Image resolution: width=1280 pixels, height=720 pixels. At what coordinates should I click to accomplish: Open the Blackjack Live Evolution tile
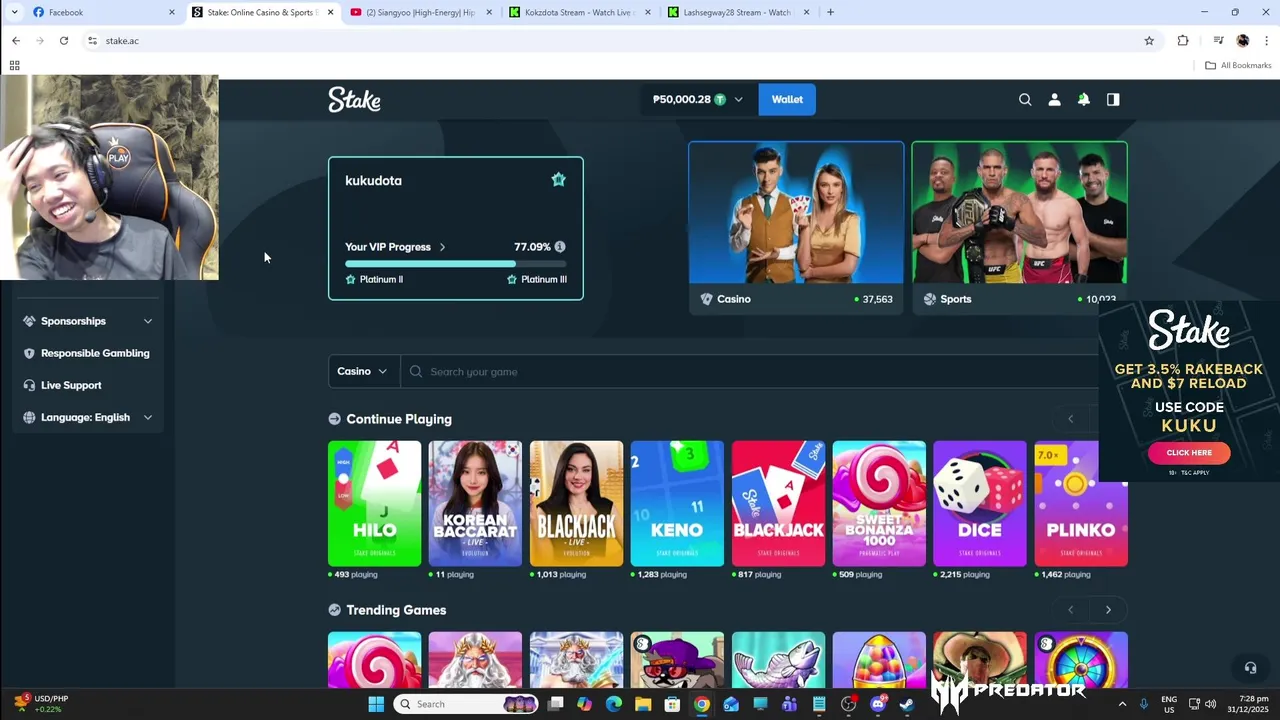576,503
